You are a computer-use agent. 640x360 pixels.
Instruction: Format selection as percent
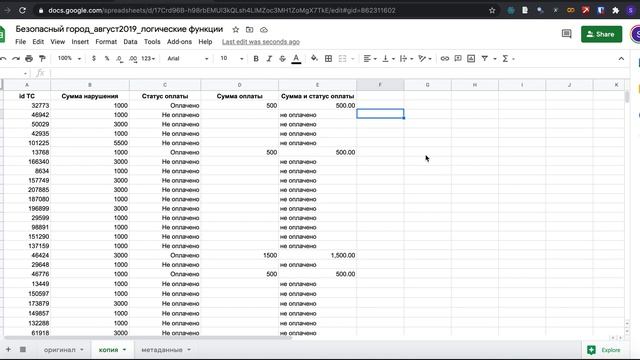(x=107, y=59)
